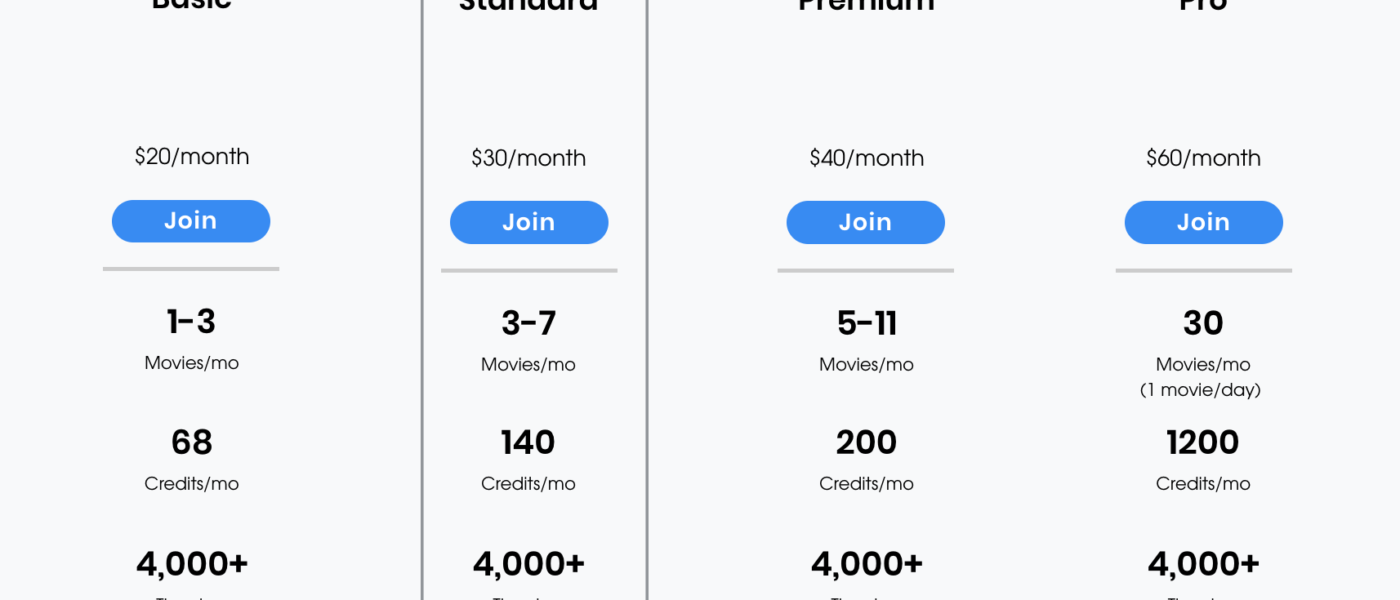Click the 4,000+ value in the Pro column
Viewport: 1400px width, 600px height.
coord(1203,564)
